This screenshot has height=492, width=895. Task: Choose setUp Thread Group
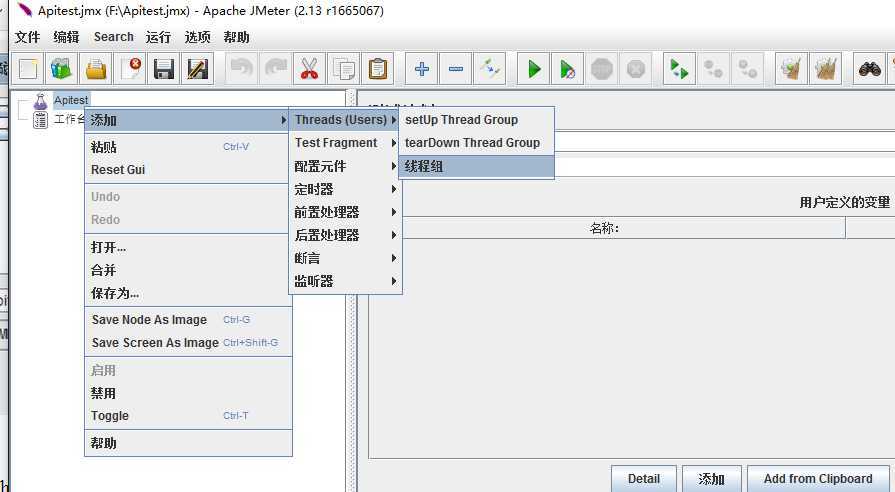[x=476, y=120]
